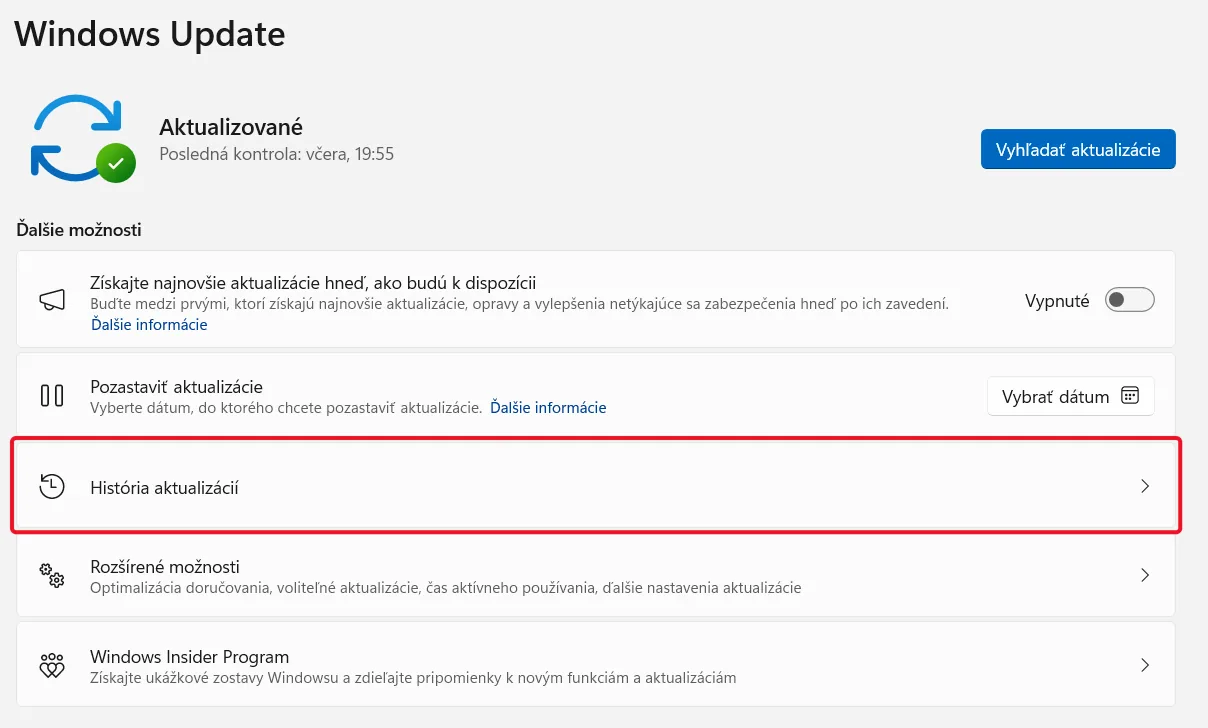Open Rozšírené možnosti chevron arrow
This screenshot has height=728, width=1208.
(1146, 575)
